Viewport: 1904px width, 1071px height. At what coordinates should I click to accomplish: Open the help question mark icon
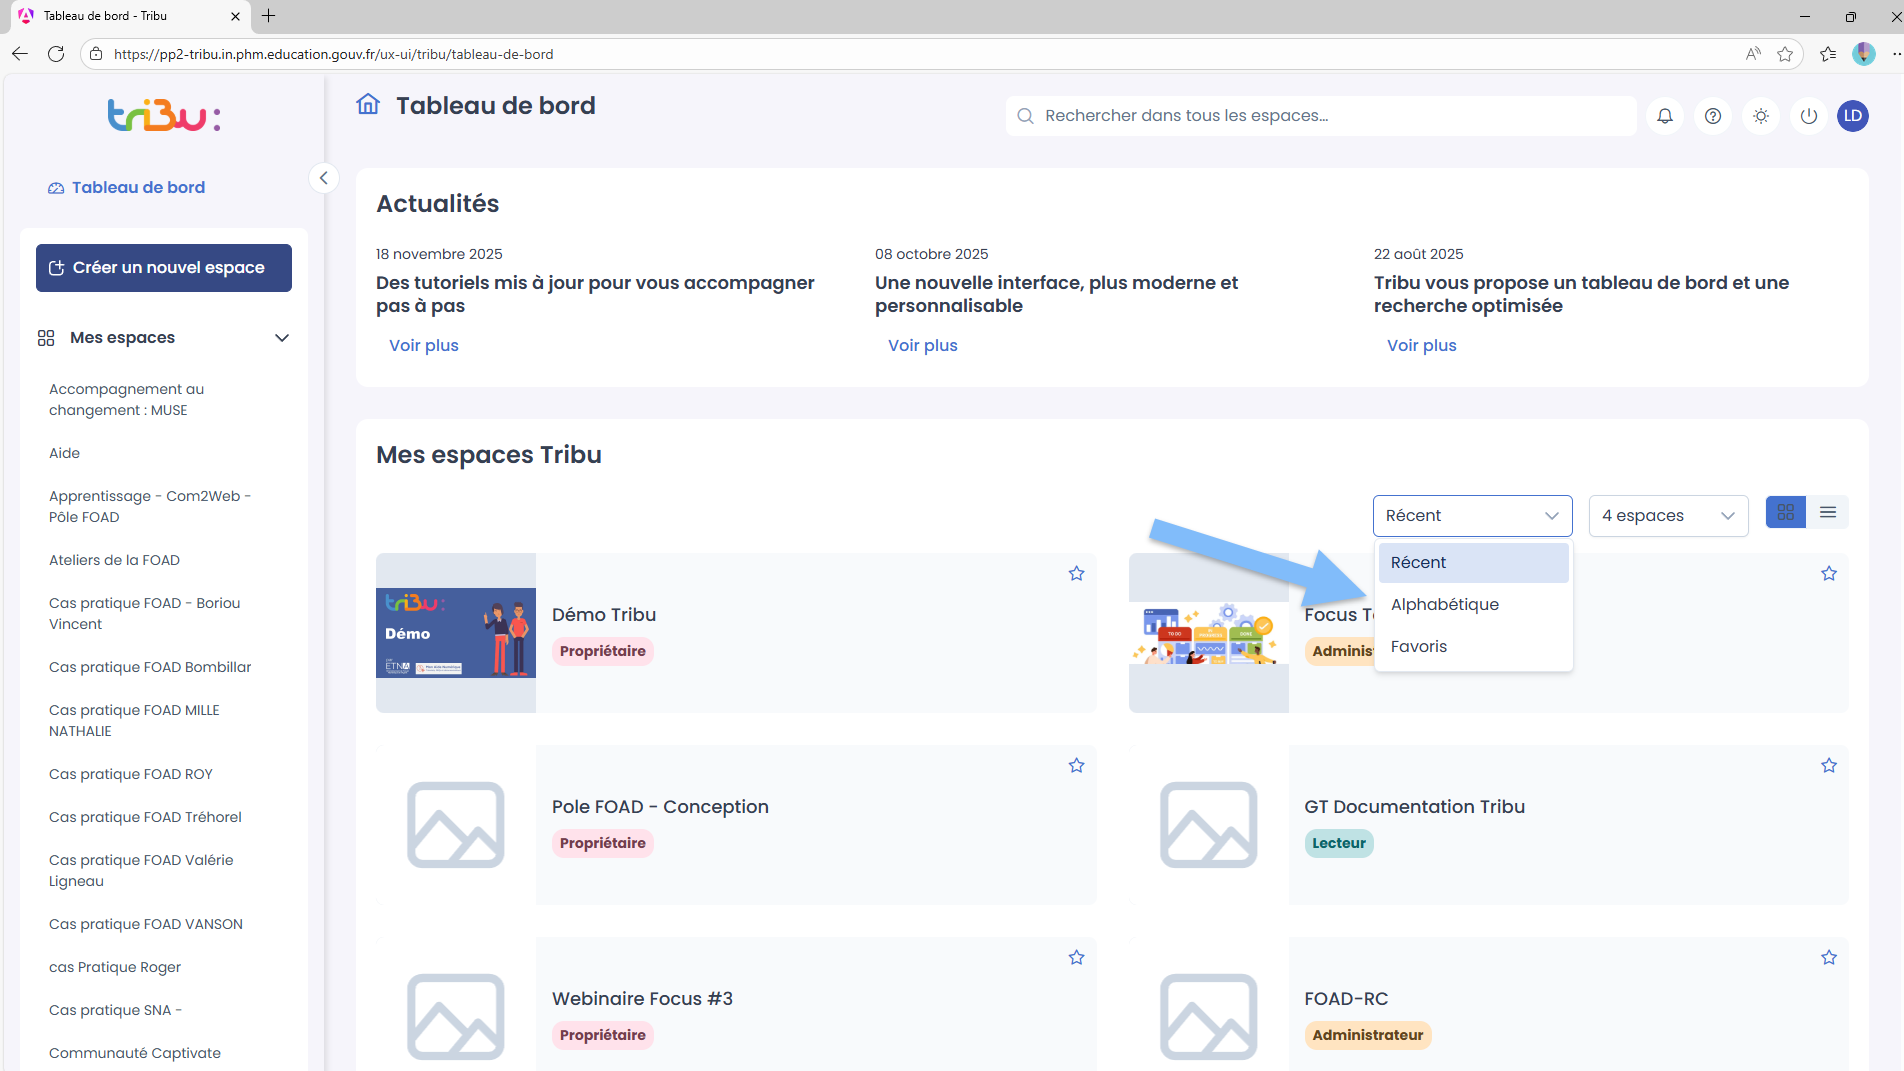[x=1713, y=116]
